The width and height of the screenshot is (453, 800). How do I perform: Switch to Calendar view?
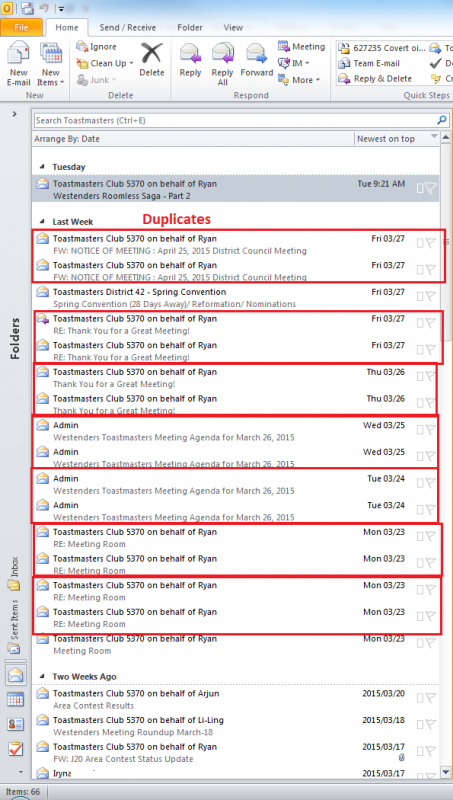coord(15,699)
